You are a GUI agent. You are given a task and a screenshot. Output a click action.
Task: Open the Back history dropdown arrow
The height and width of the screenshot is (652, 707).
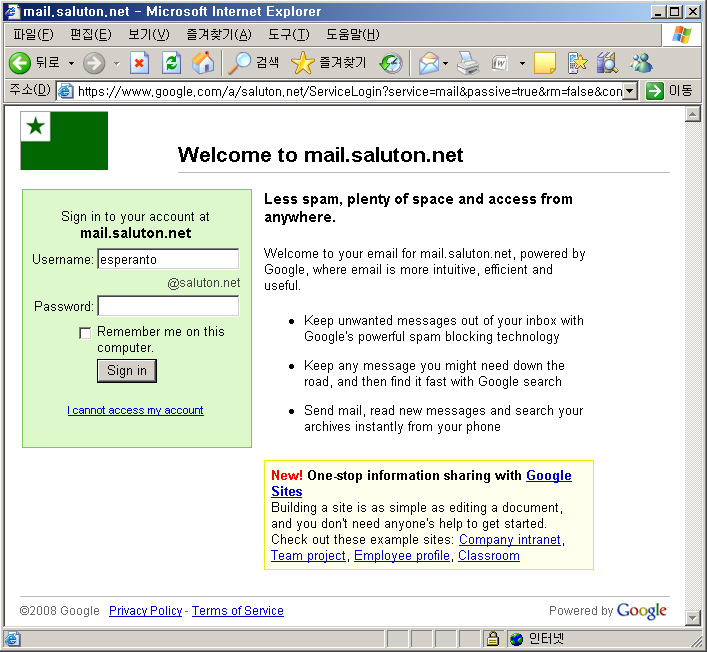71,64
